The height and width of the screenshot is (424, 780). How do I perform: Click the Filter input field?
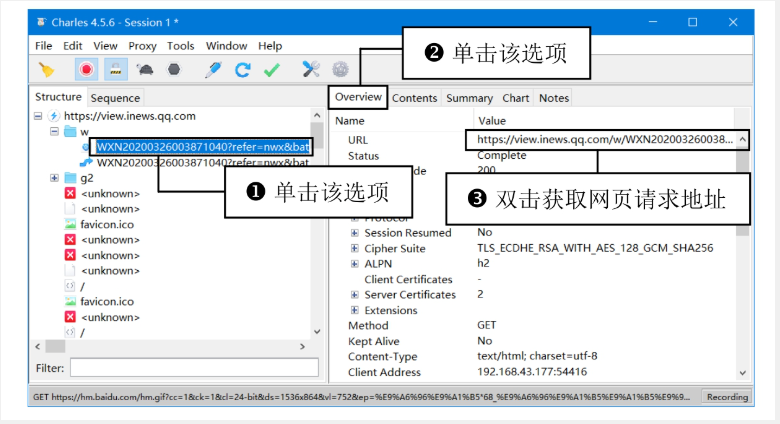click(x=194, y=368)
